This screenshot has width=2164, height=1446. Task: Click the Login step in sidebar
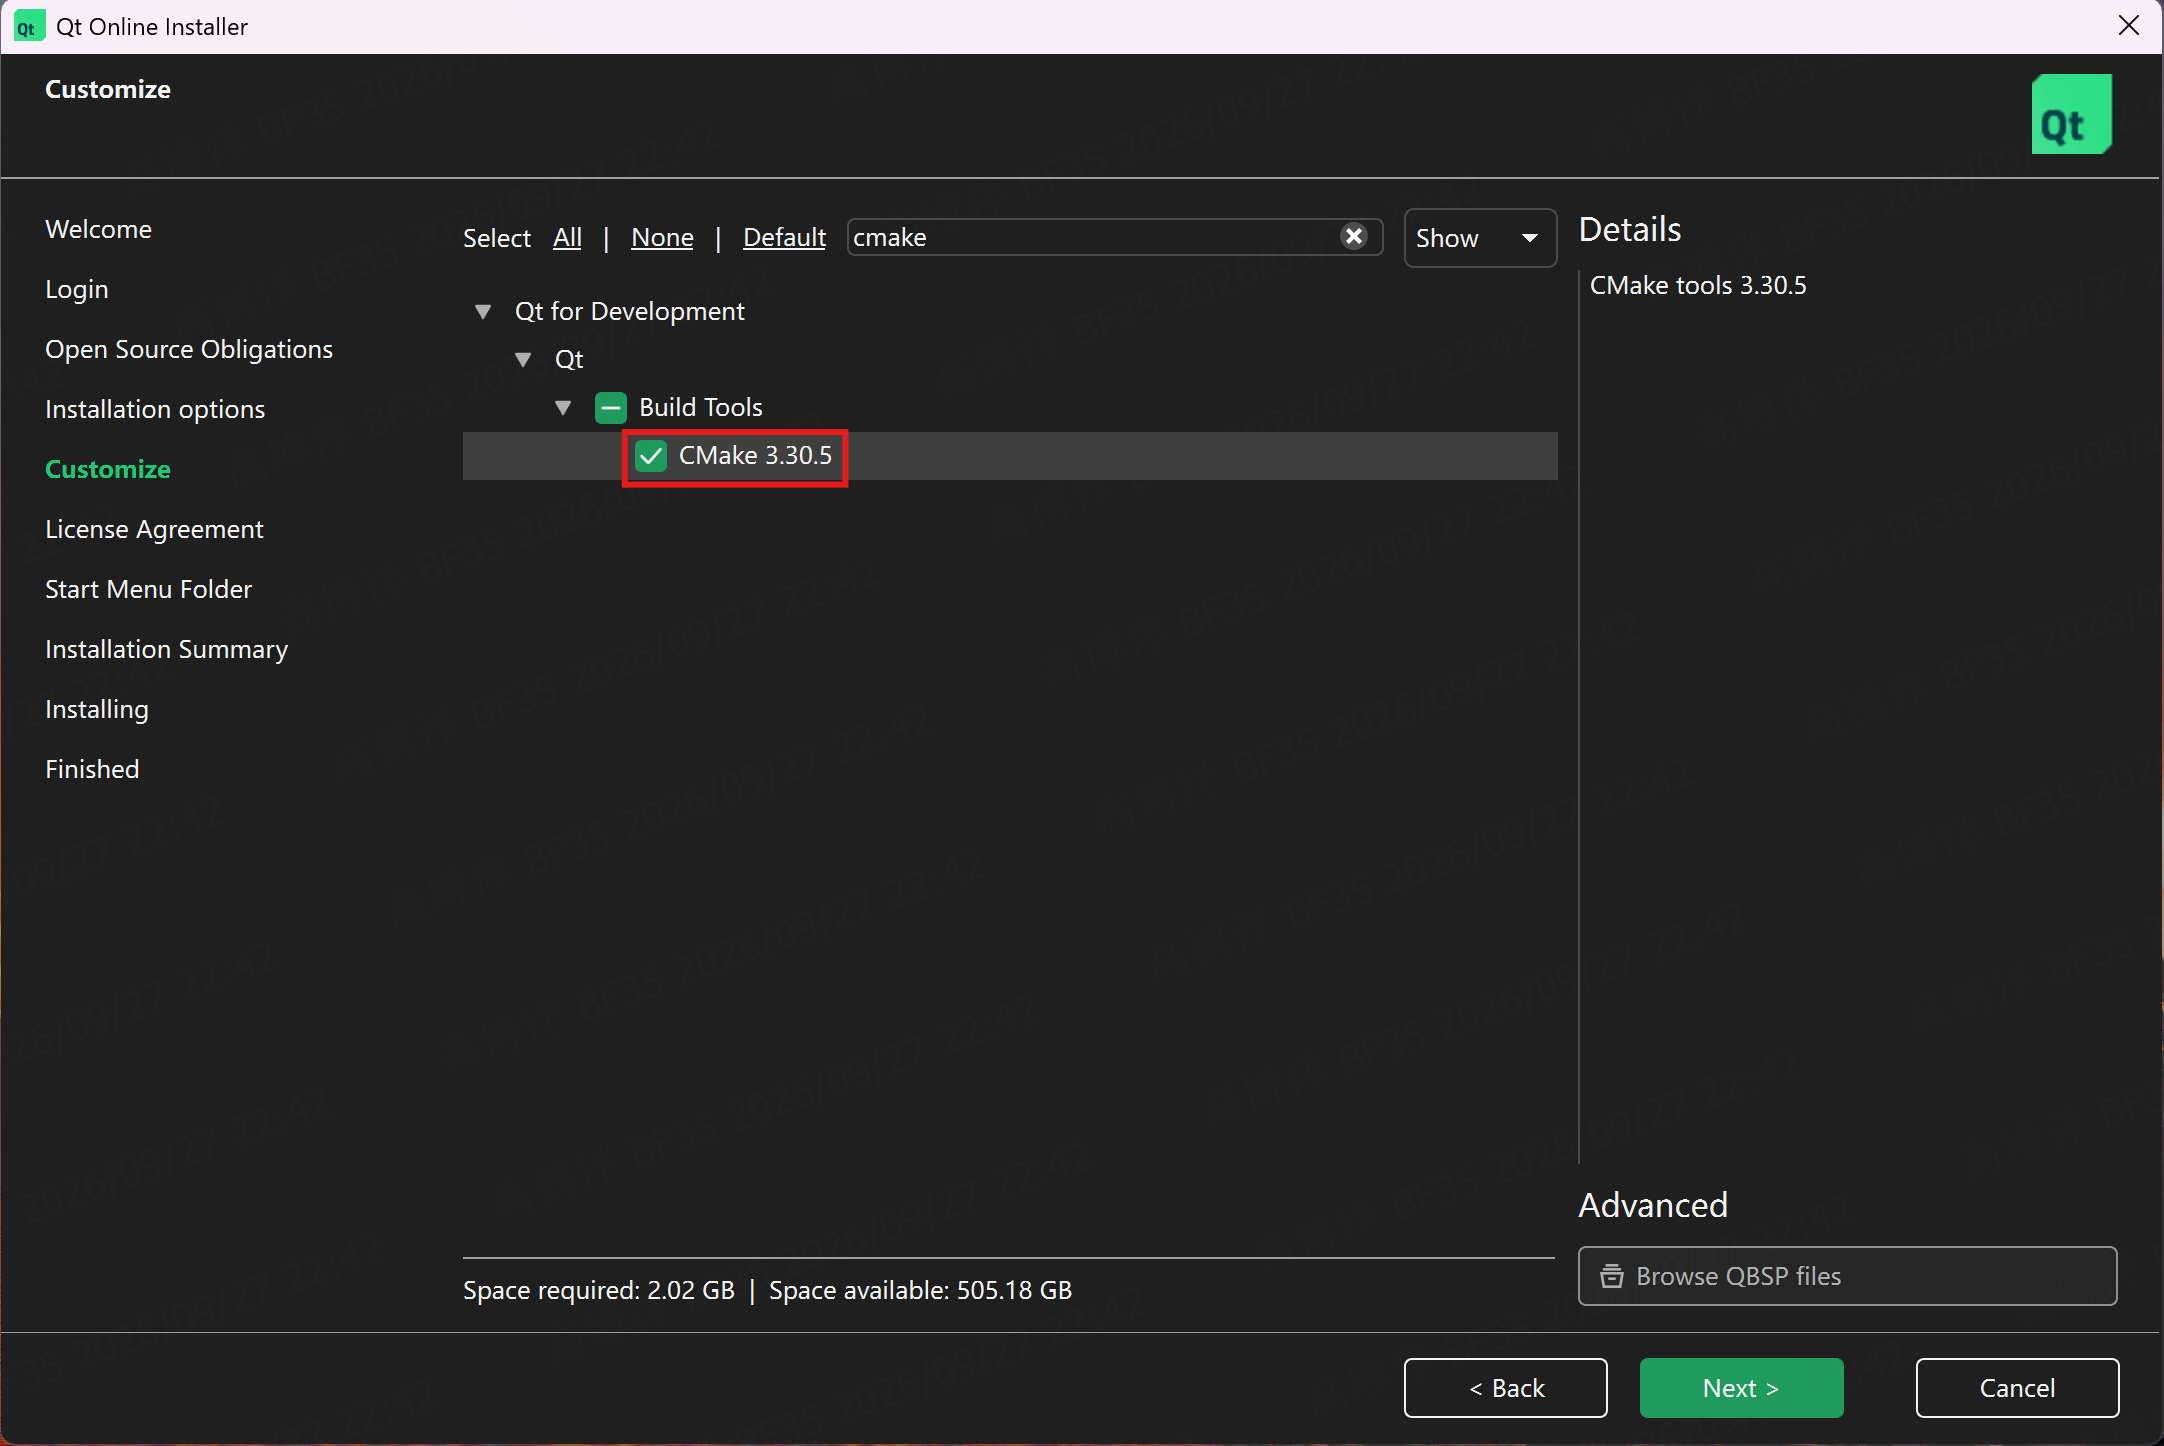(77, 290)
